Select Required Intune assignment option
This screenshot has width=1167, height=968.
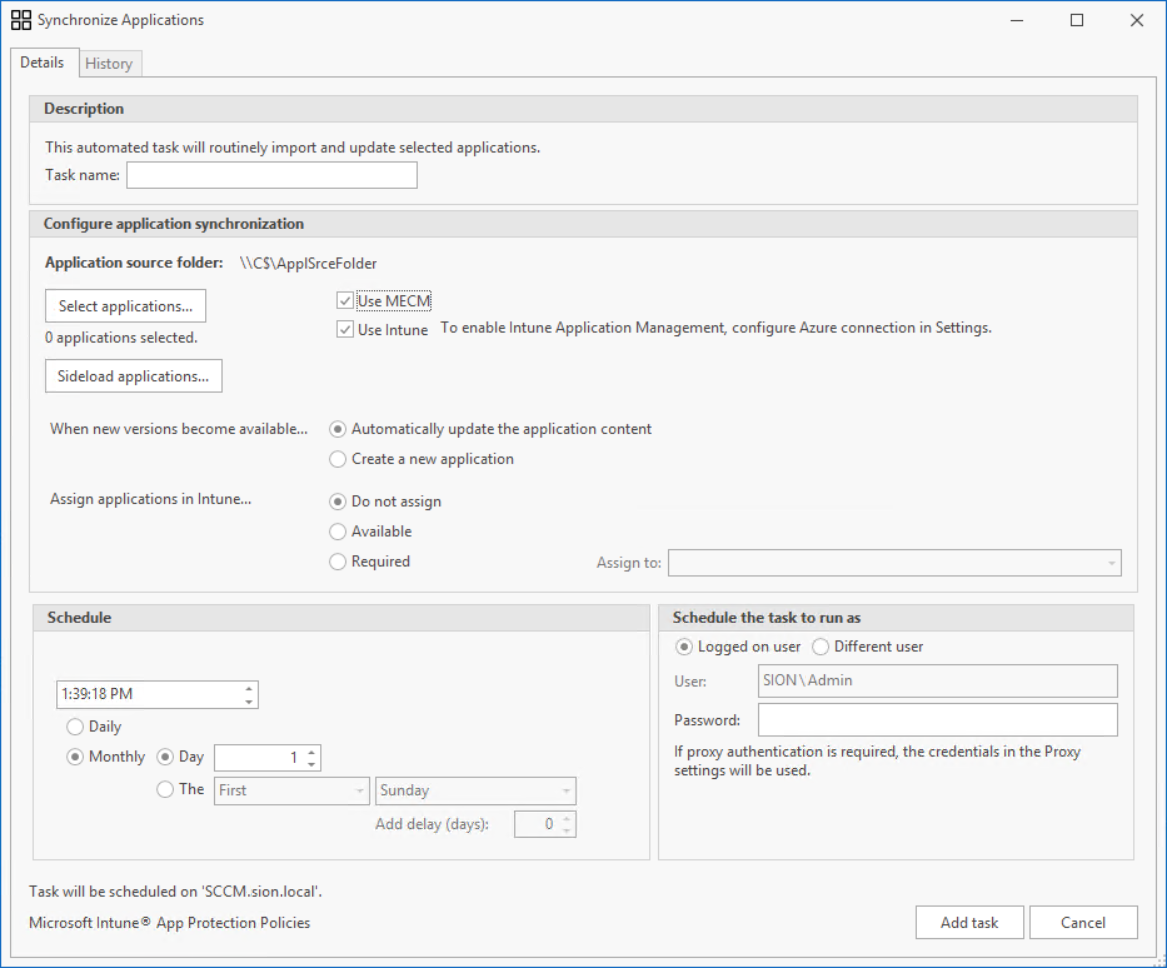click(x=338, y=562)
